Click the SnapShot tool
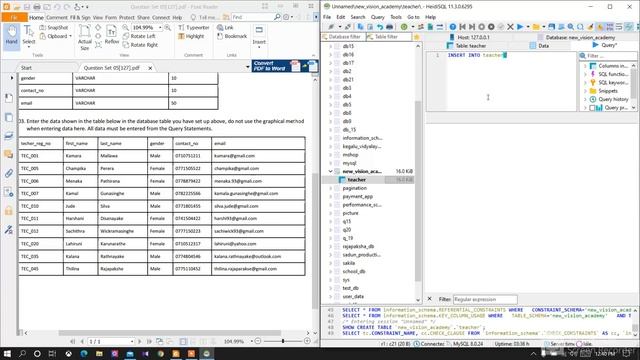This screenshot has width=640, height=360. 54,27
